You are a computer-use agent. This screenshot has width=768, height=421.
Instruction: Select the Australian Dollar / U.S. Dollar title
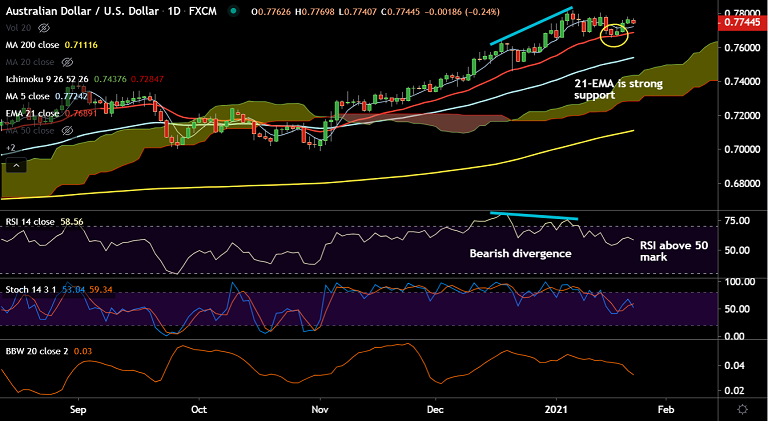point(82,11)
